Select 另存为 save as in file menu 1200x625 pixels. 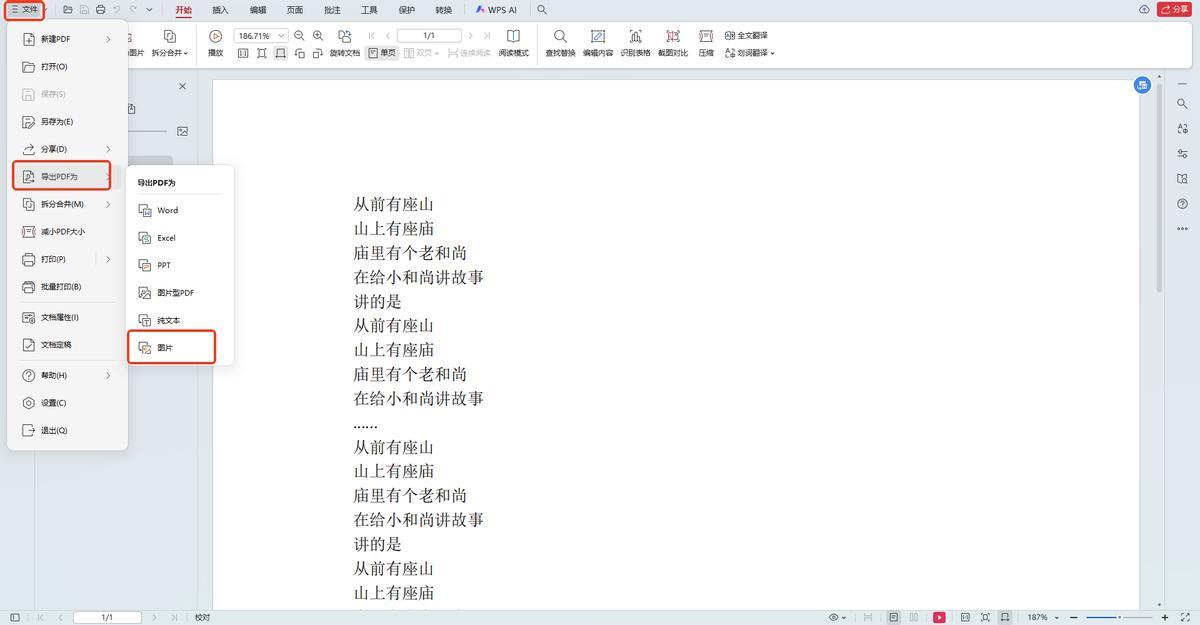[56, 122]
